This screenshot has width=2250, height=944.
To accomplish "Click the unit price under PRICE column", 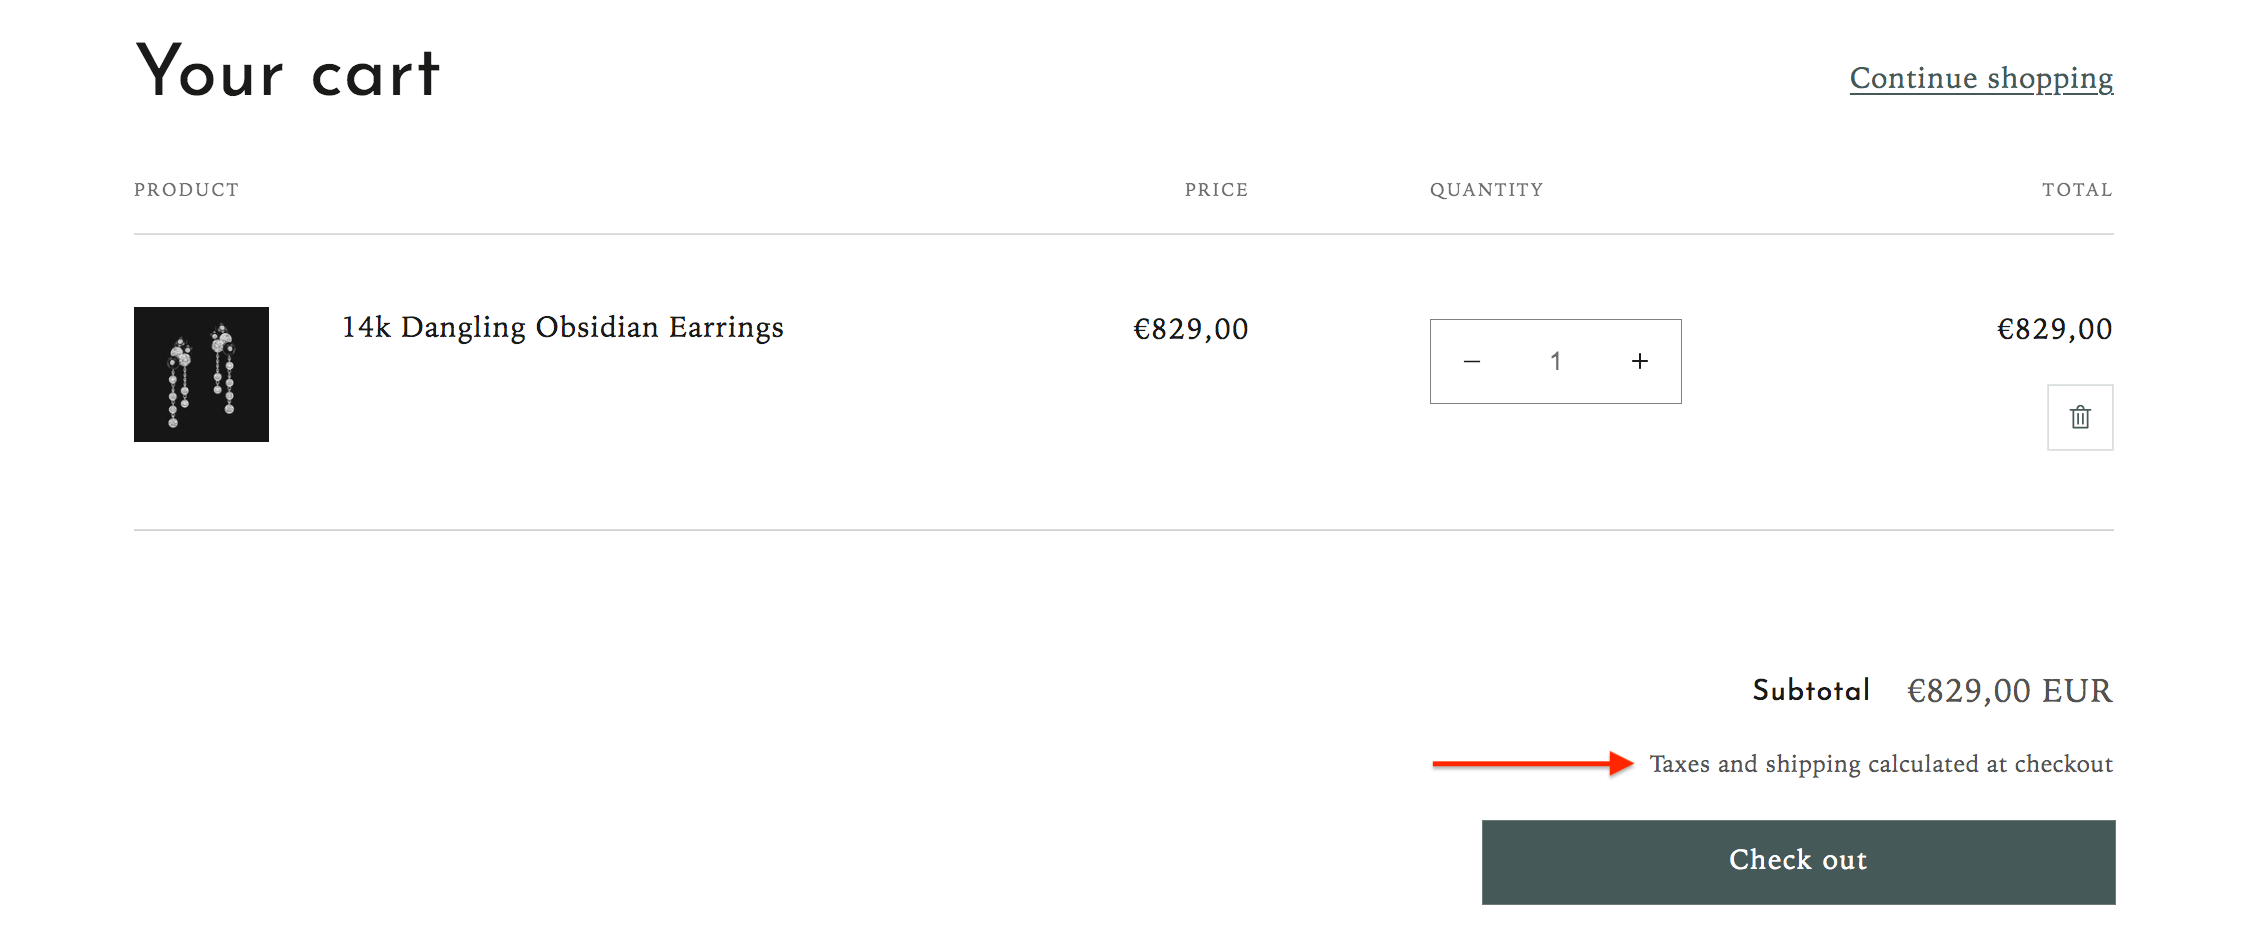I will point(1190,329).
